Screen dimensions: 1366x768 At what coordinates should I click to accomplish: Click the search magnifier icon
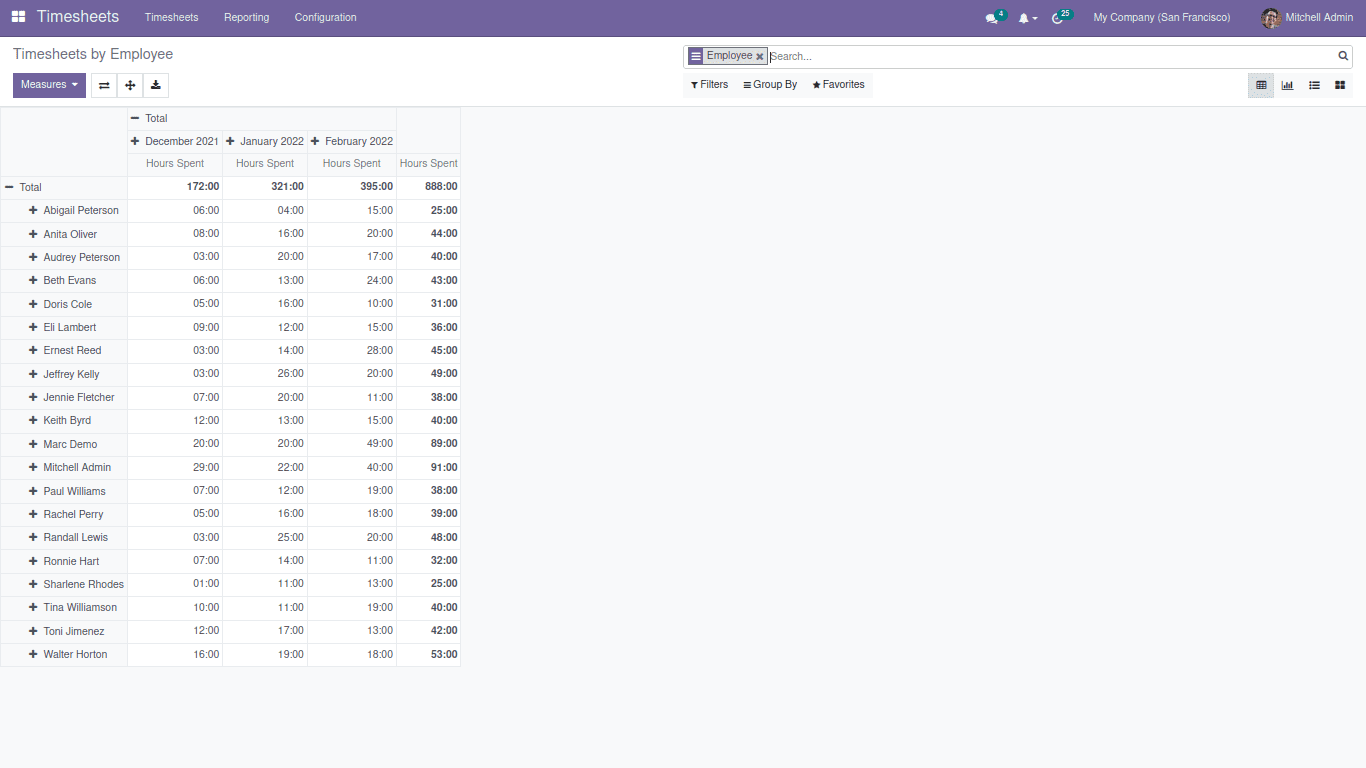click(x=1343, y=56)
